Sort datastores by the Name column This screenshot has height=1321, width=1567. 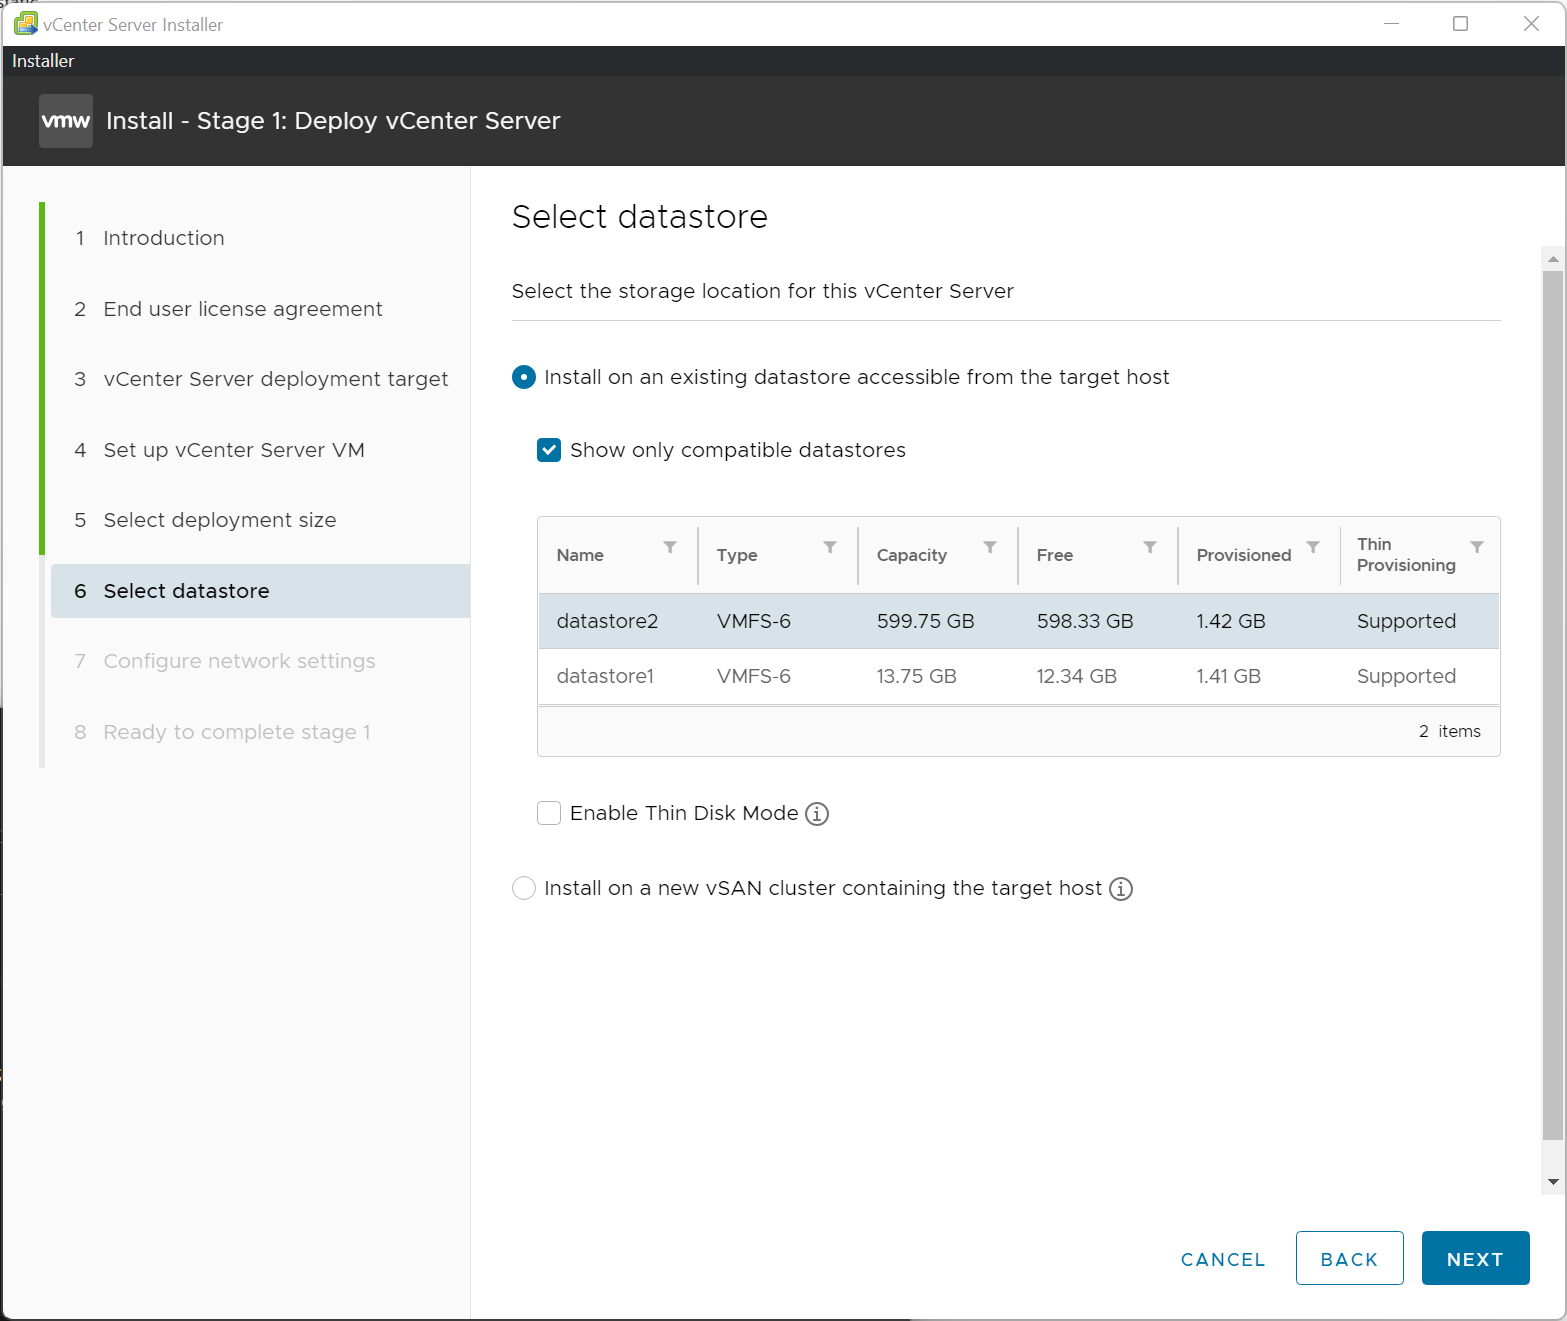[580, 555]
